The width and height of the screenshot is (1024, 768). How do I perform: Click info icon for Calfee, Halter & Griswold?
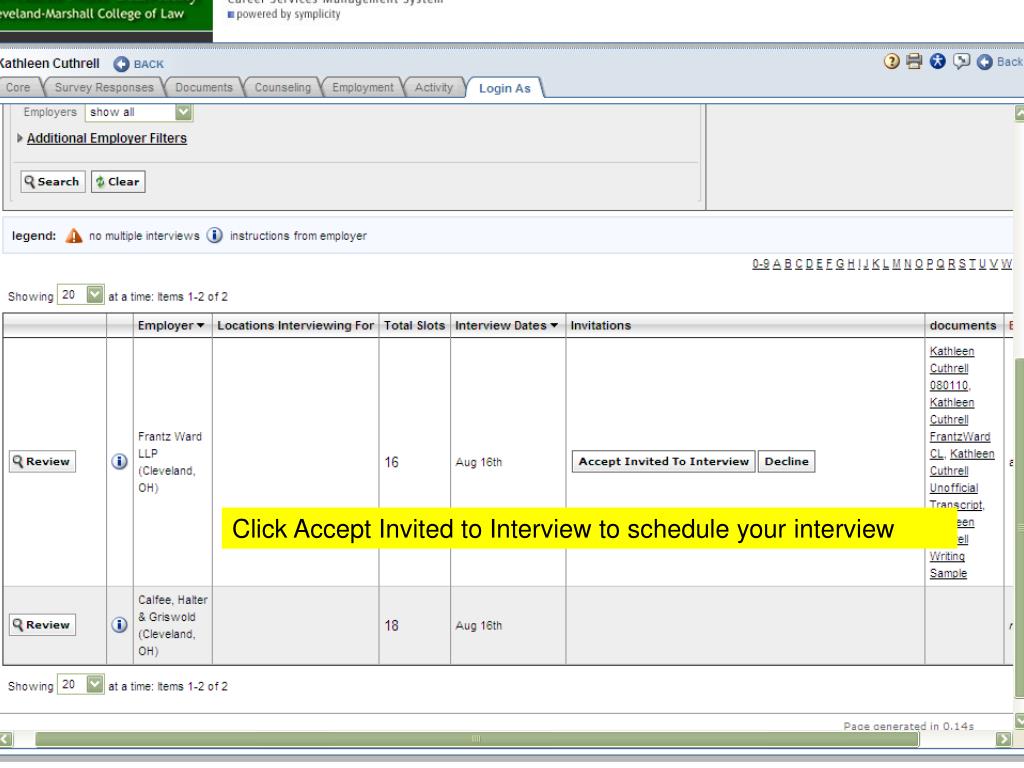120,625
